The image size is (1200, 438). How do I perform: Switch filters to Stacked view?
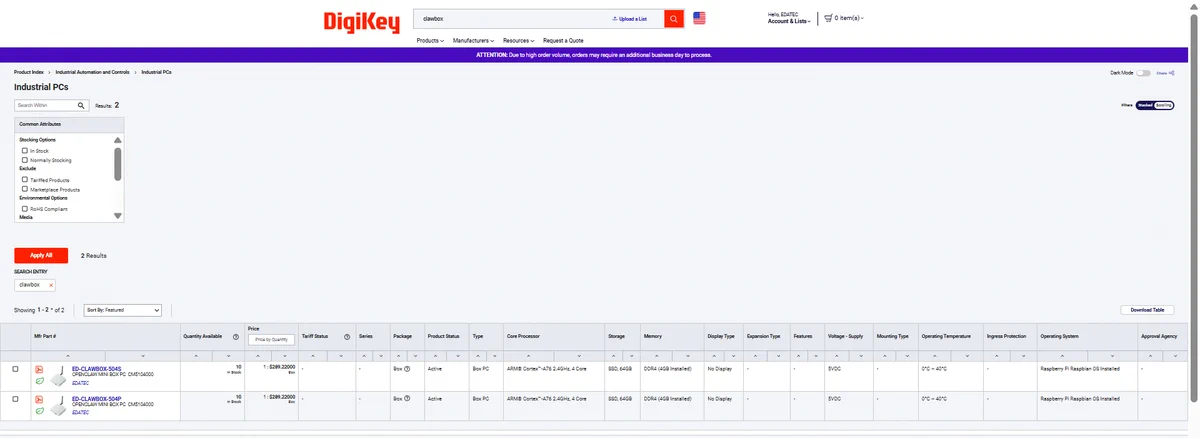tap(1146, 104)
